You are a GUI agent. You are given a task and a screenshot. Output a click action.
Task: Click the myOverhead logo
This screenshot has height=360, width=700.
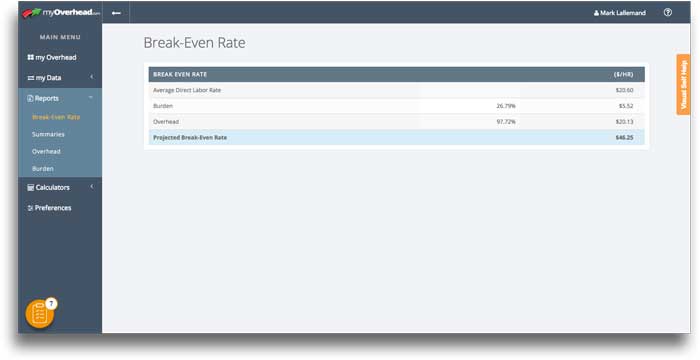point(61,13)
